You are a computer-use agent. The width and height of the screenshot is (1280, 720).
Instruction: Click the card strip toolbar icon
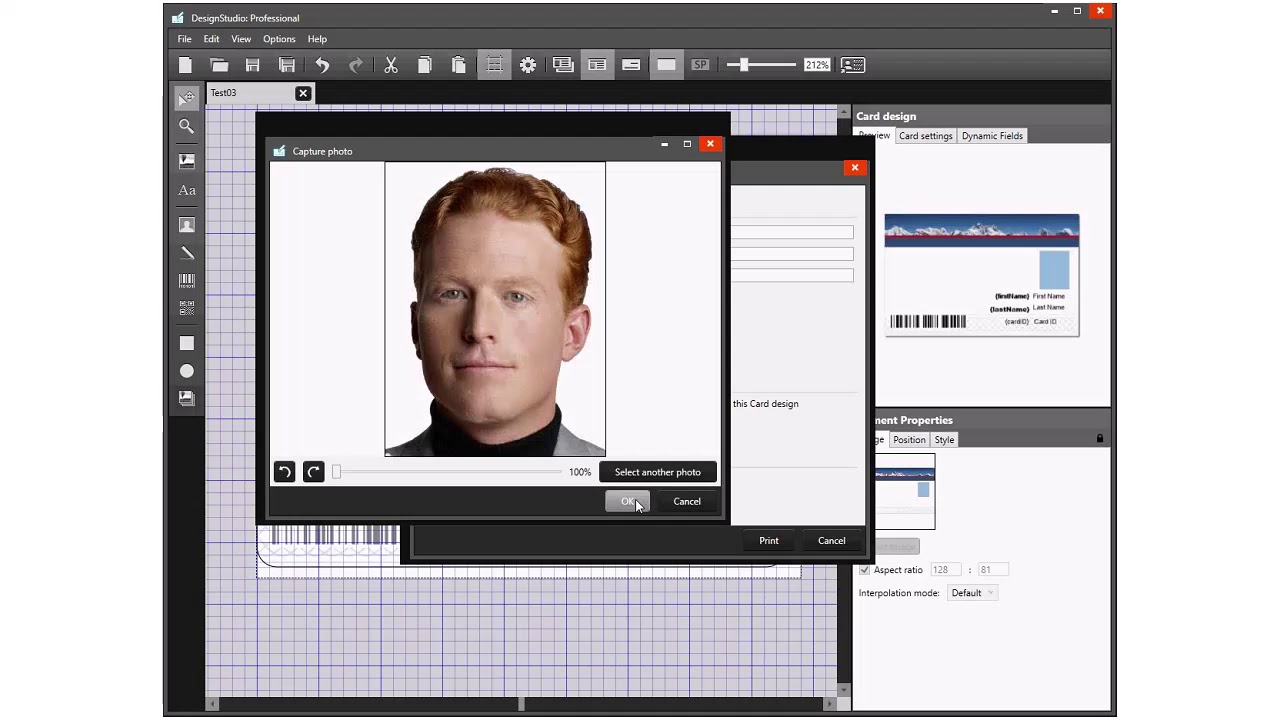pyautogui.click(x=631, y=65)
